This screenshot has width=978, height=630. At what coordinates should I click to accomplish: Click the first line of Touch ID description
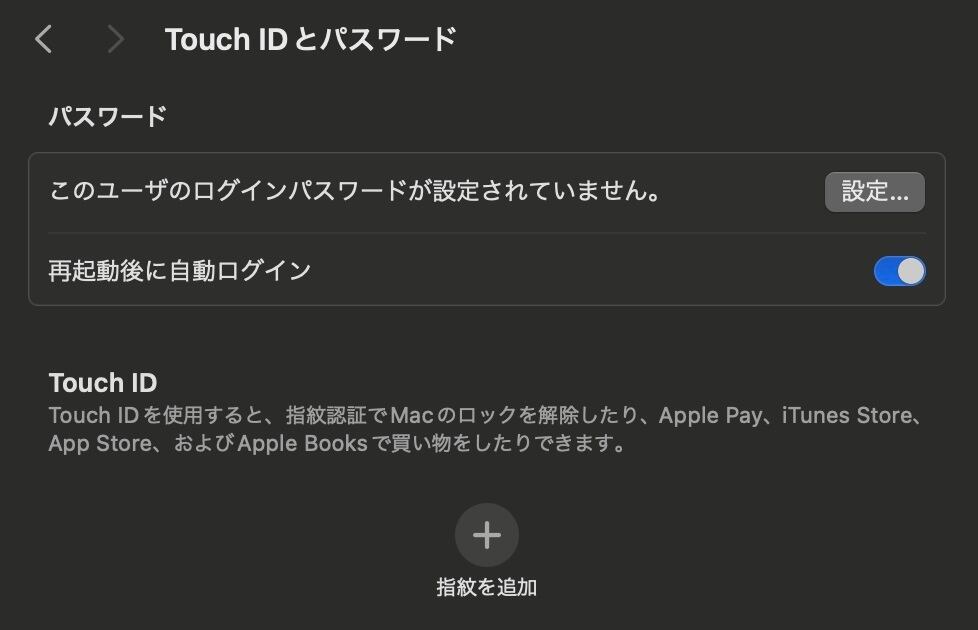coord(485,415)
